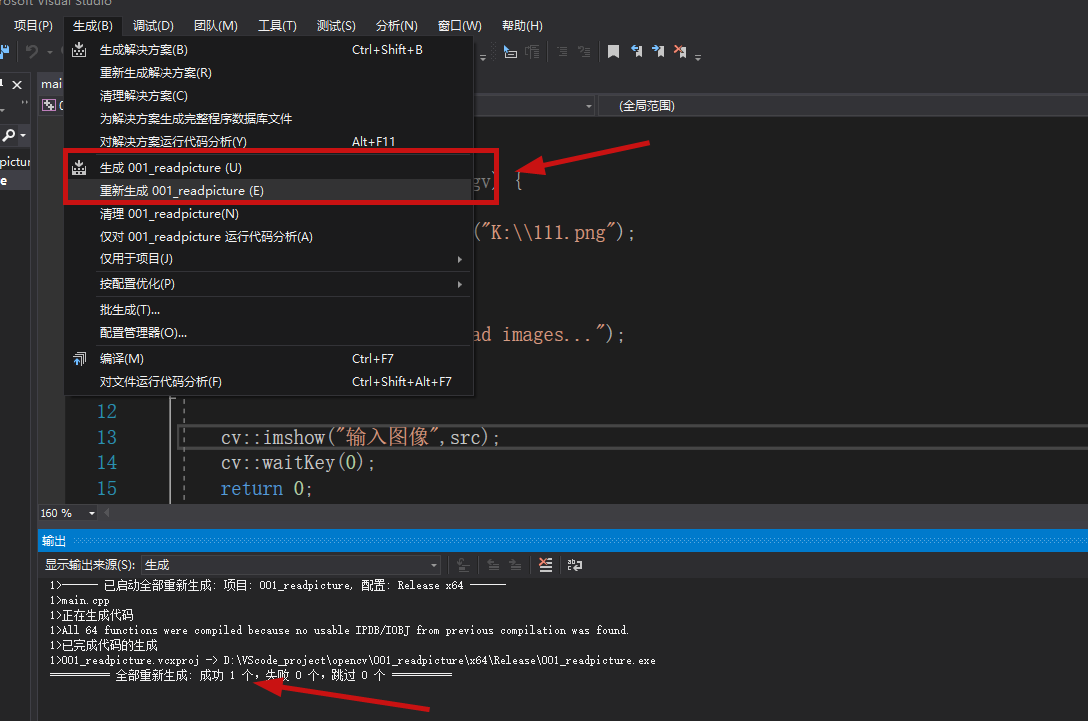This screenshot has height=721, width=1088.
Task: Go to next message icon in output
Action: pos(516,565)
